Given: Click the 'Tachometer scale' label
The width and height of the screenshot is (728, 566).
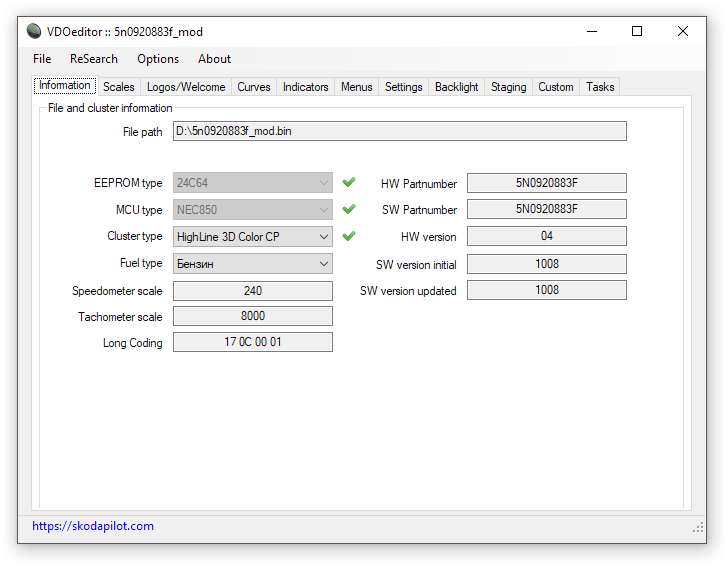Looking at the screenshot, I should point(120,317).
